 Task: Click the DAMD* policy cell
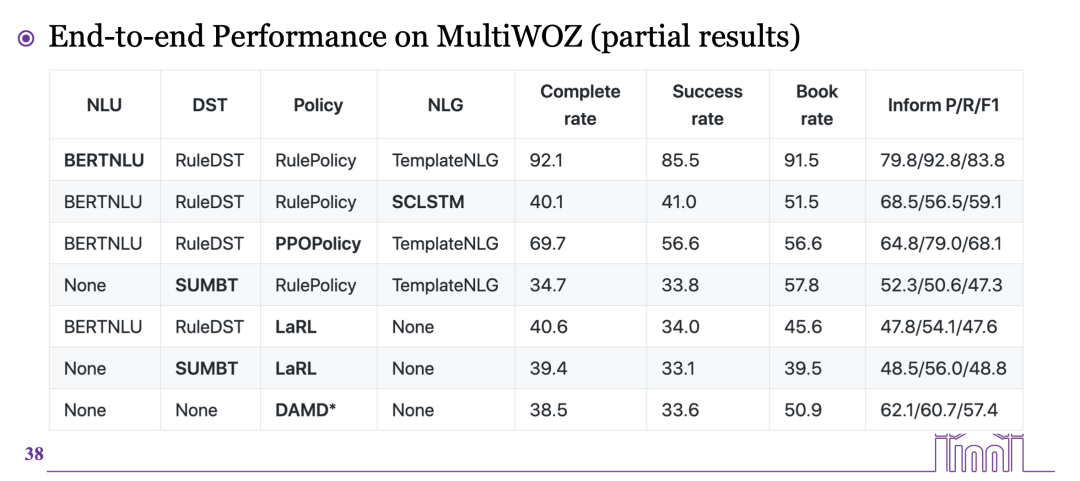(x=305, y=410)
